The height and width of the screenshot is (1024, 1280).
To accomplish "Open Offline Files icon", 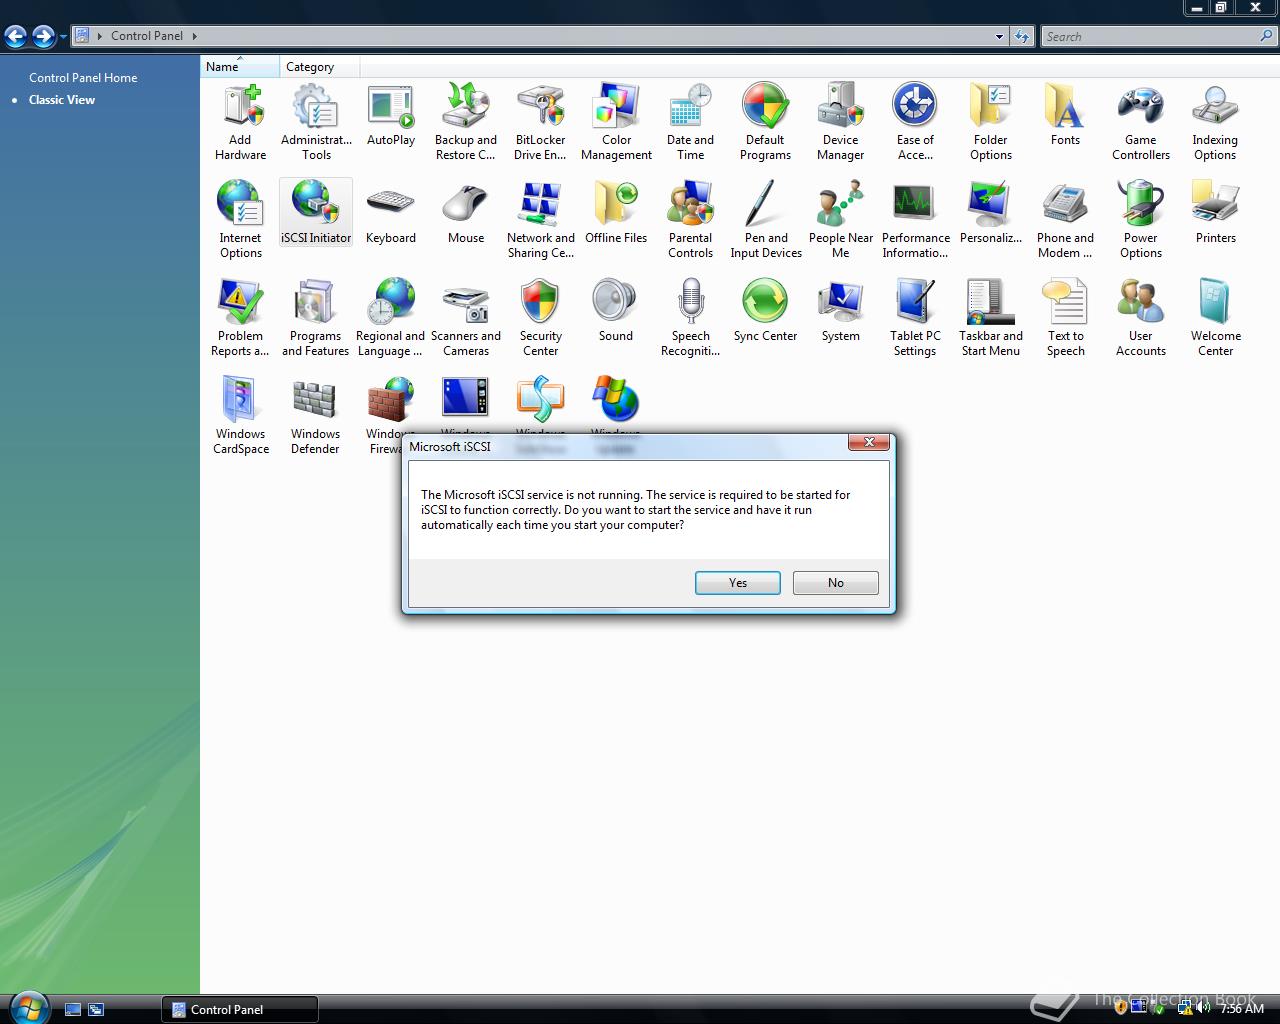I will pyautogui.click(x=616, y=212).
